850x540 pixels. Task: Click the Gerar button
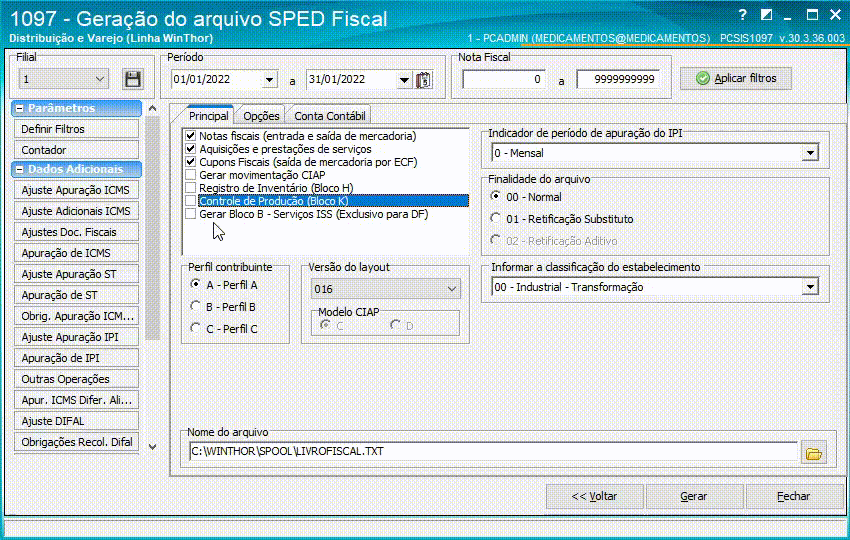coord(694,496)
